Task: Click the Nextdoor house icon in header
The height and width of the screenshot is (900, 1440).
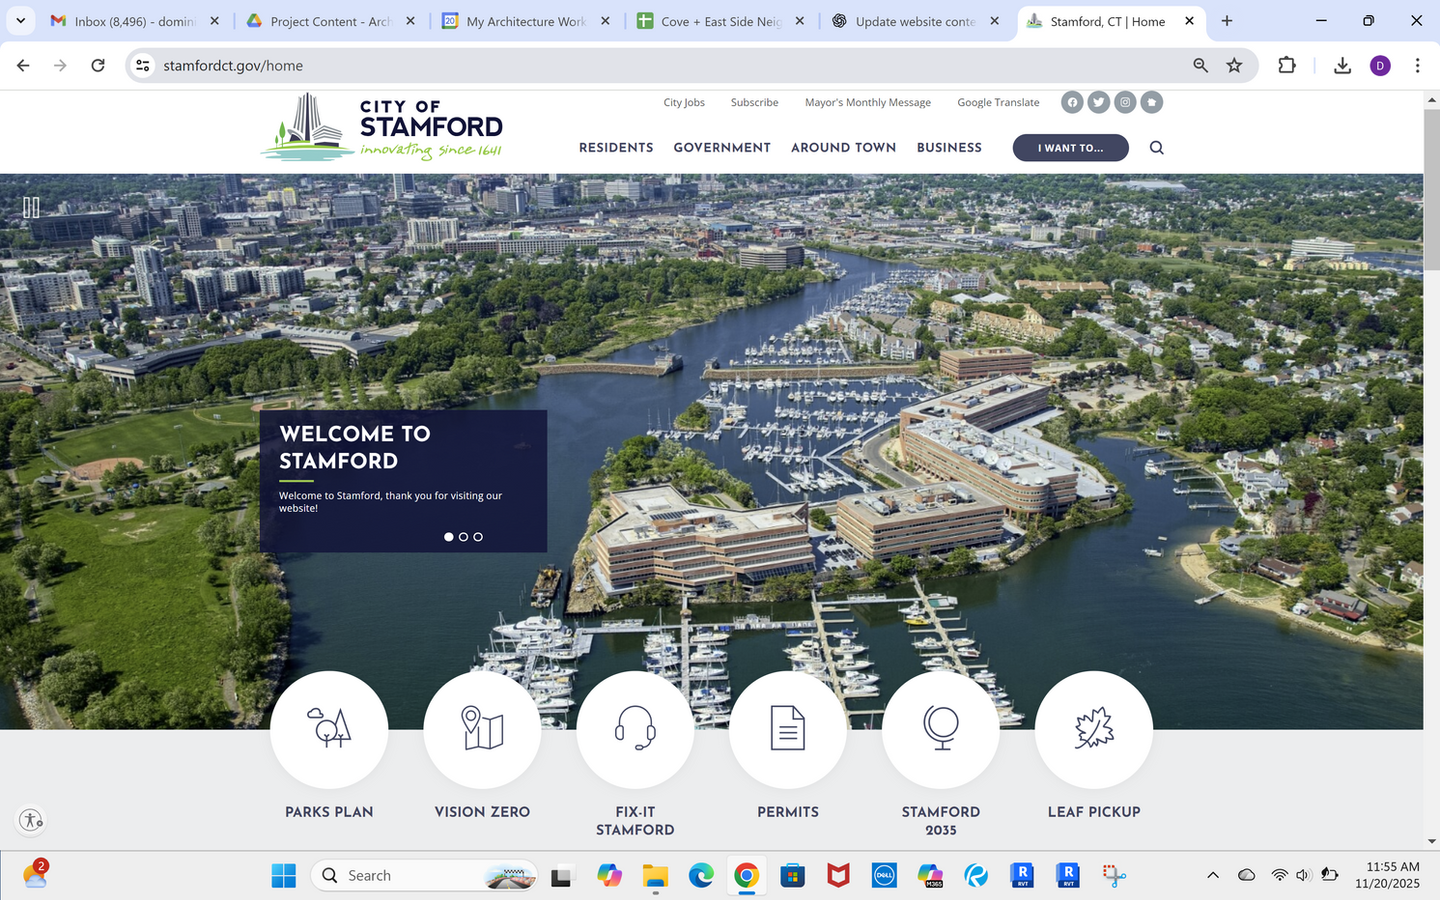Action: click(1152, 102)
